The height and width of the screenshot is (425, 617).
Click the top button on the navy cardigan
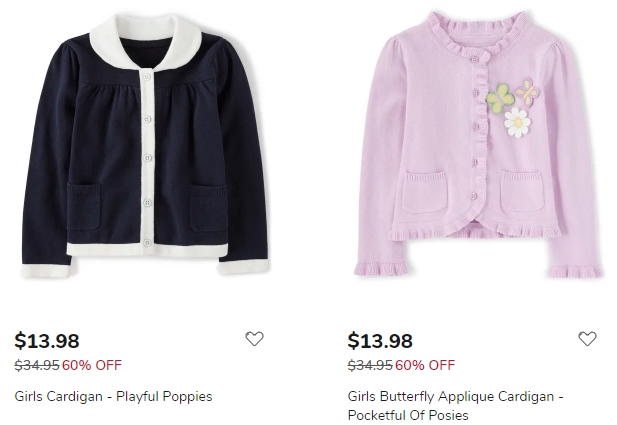coord(147,76)
